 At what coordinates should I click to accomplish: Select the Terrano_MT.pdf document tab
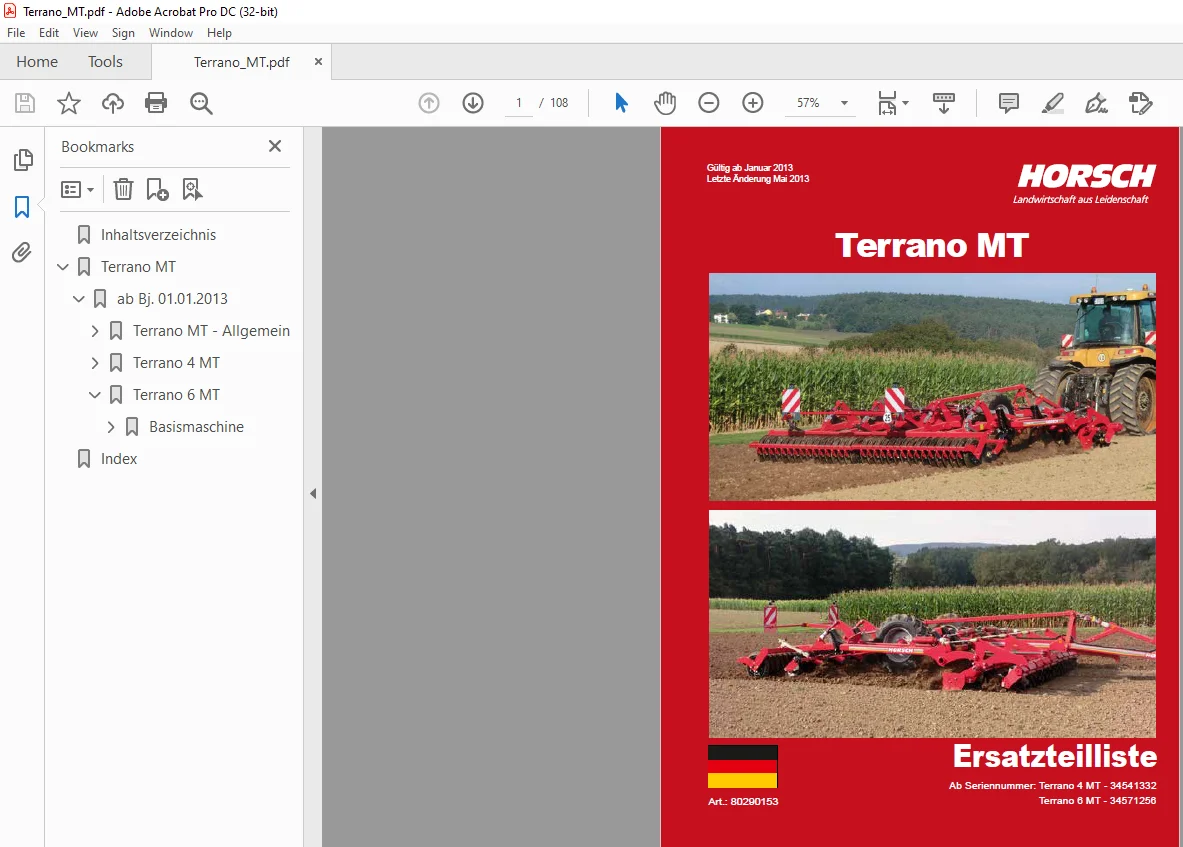coord(241,62)
